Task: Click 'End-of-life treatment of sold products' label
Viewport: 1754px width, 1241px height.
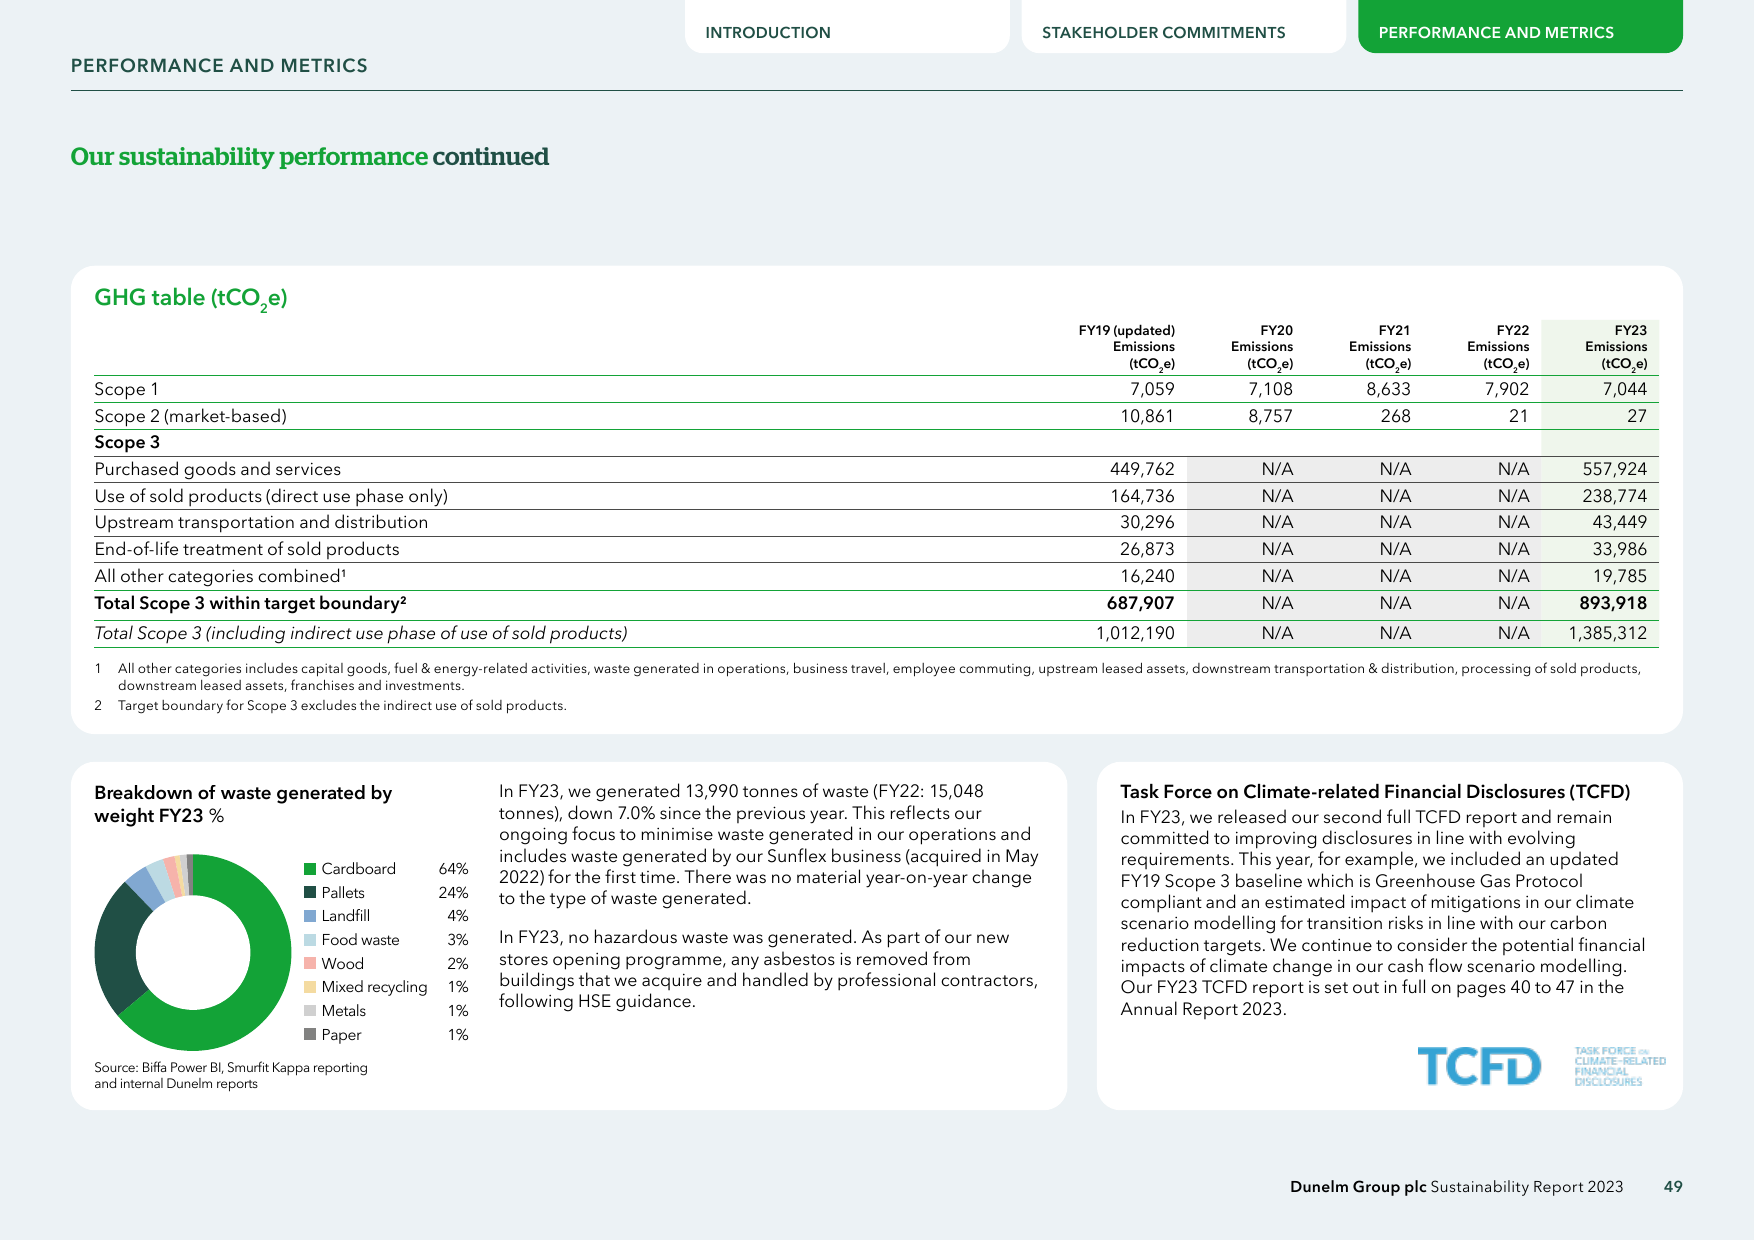Action: 247,549
